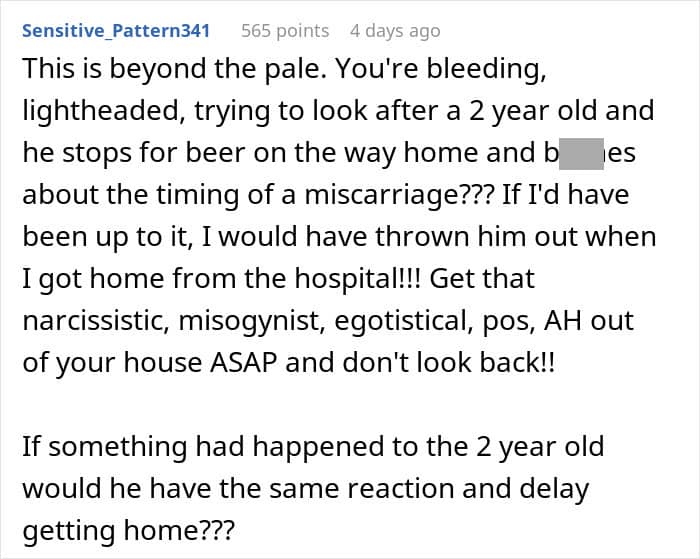Screen dimensions: 700x559
Task: Click the gray censored block in the comment
Action: 581,154
